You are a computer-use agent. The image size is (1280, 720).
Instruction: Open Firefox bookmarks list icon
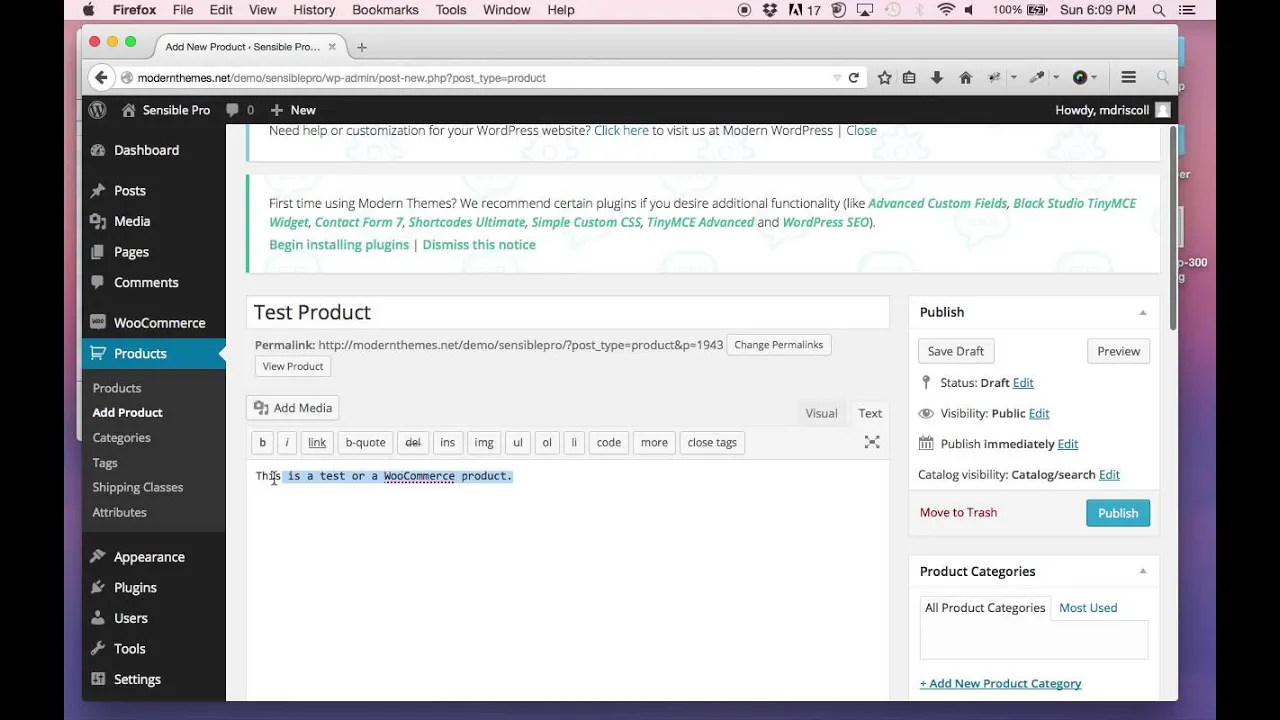pyautogui.click(x=909, y=77)
